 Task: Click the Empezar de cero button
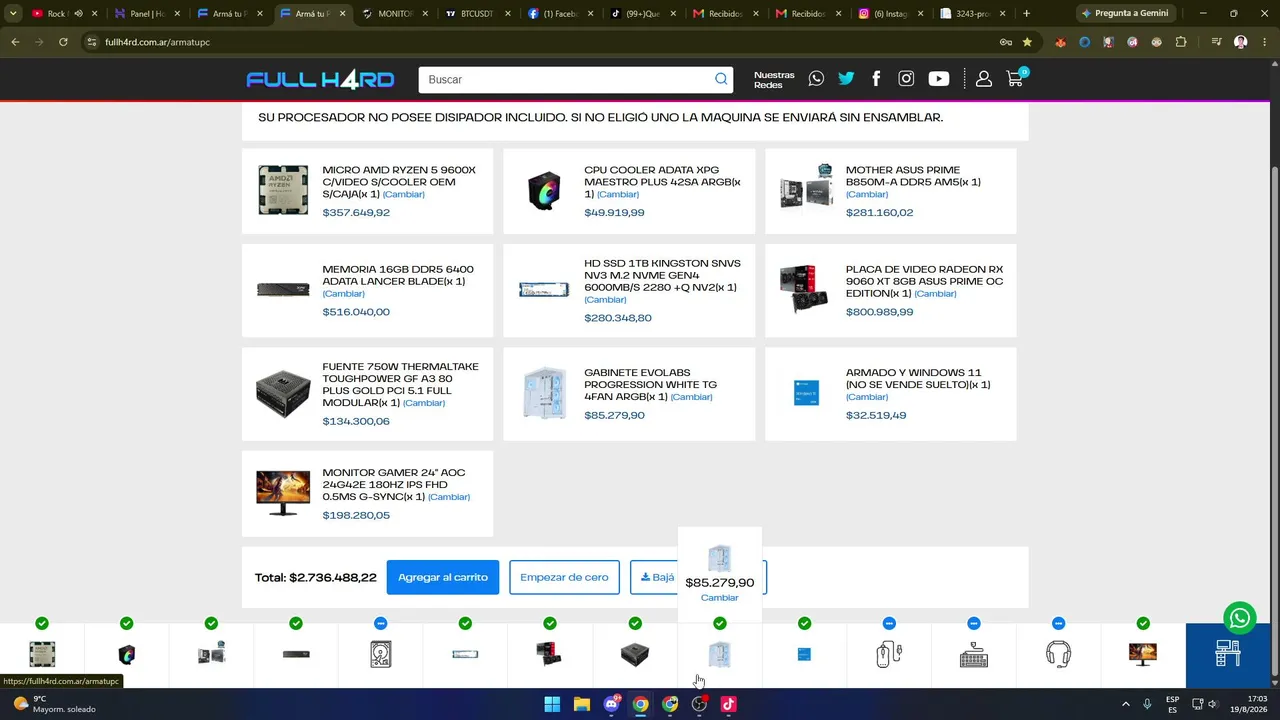(x=564, y=577)
